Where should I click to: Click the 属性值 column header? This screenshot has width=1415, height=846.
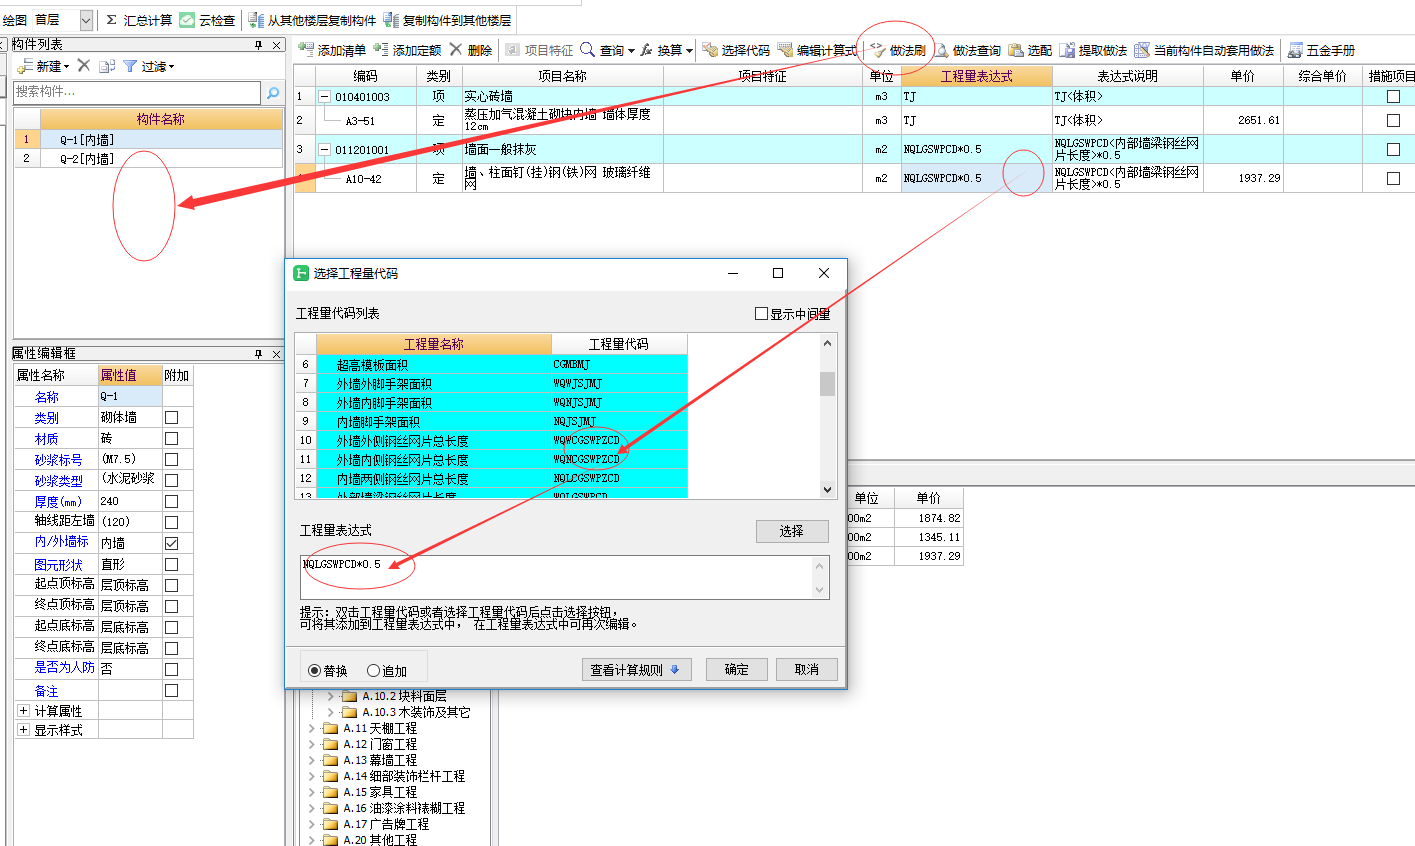130,375
